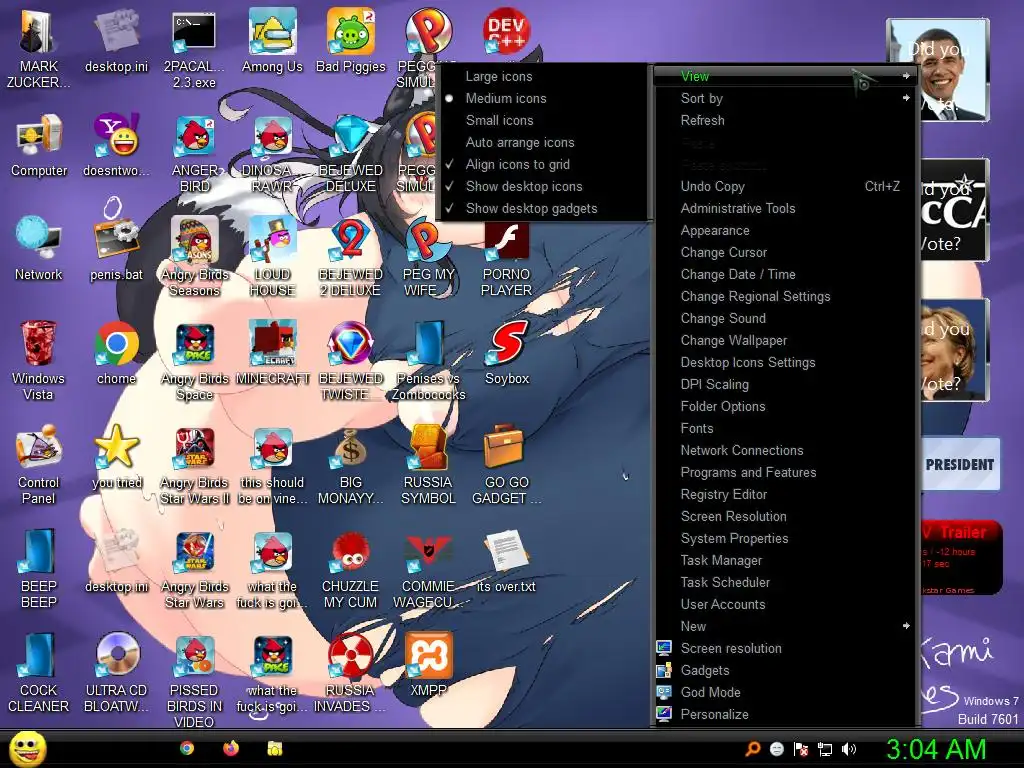Expand the Sort by submenu arrow

[906, 98]
